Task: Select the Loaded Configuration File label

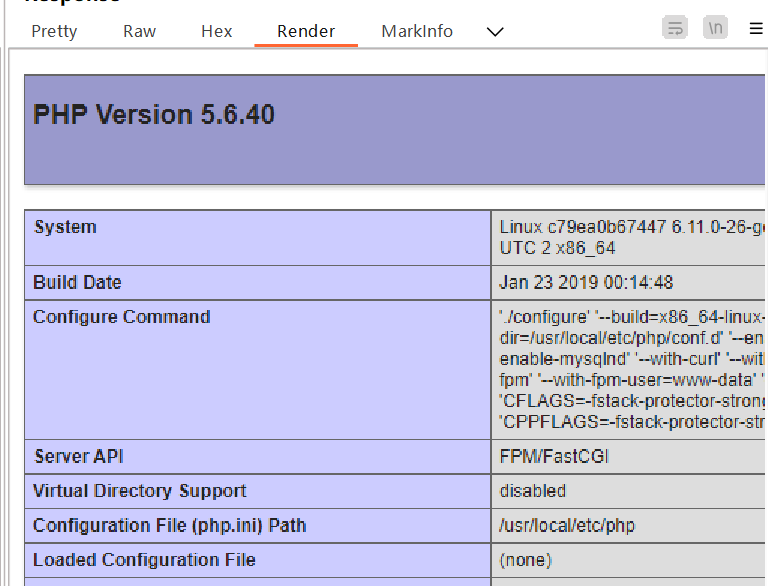Action: point(144,560)
